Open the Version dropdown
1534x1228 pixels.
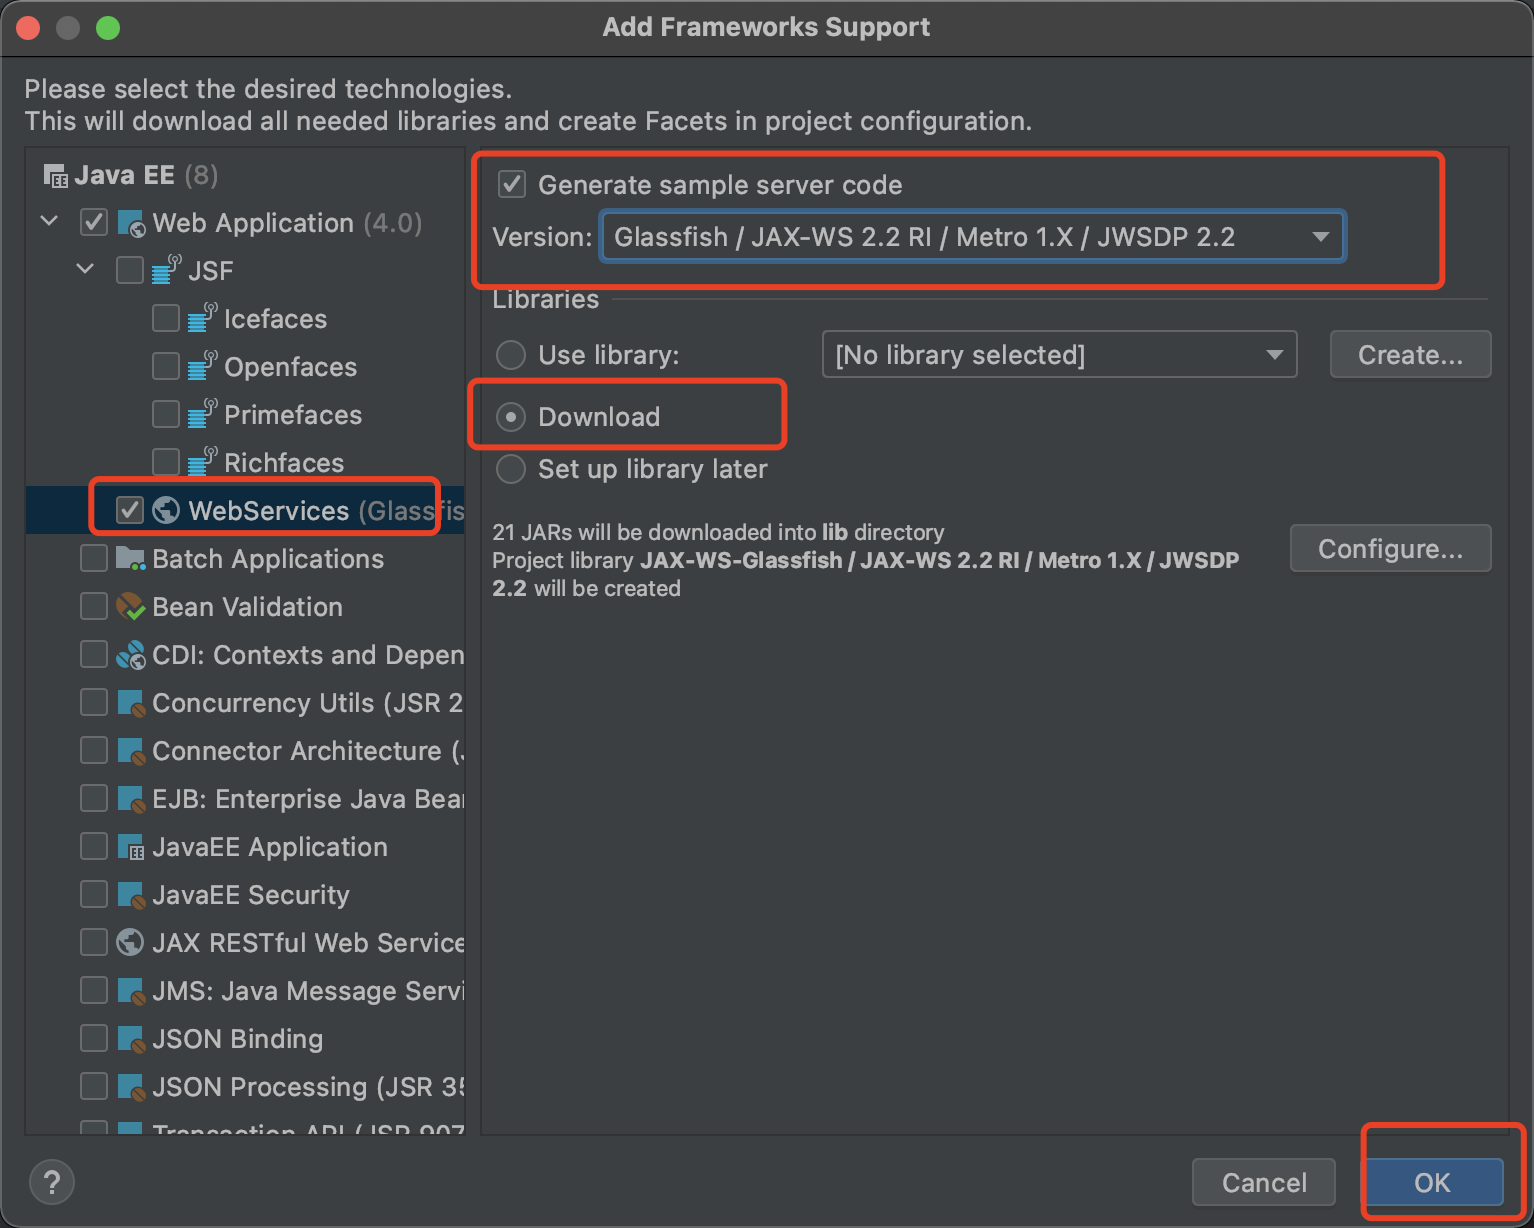[x=1321, y=236]
